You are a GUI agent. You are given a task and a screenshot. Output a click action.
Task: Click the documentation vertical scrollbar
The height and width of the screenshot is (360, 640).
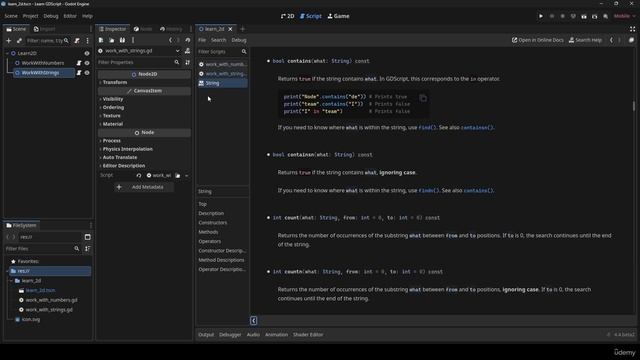634,106
